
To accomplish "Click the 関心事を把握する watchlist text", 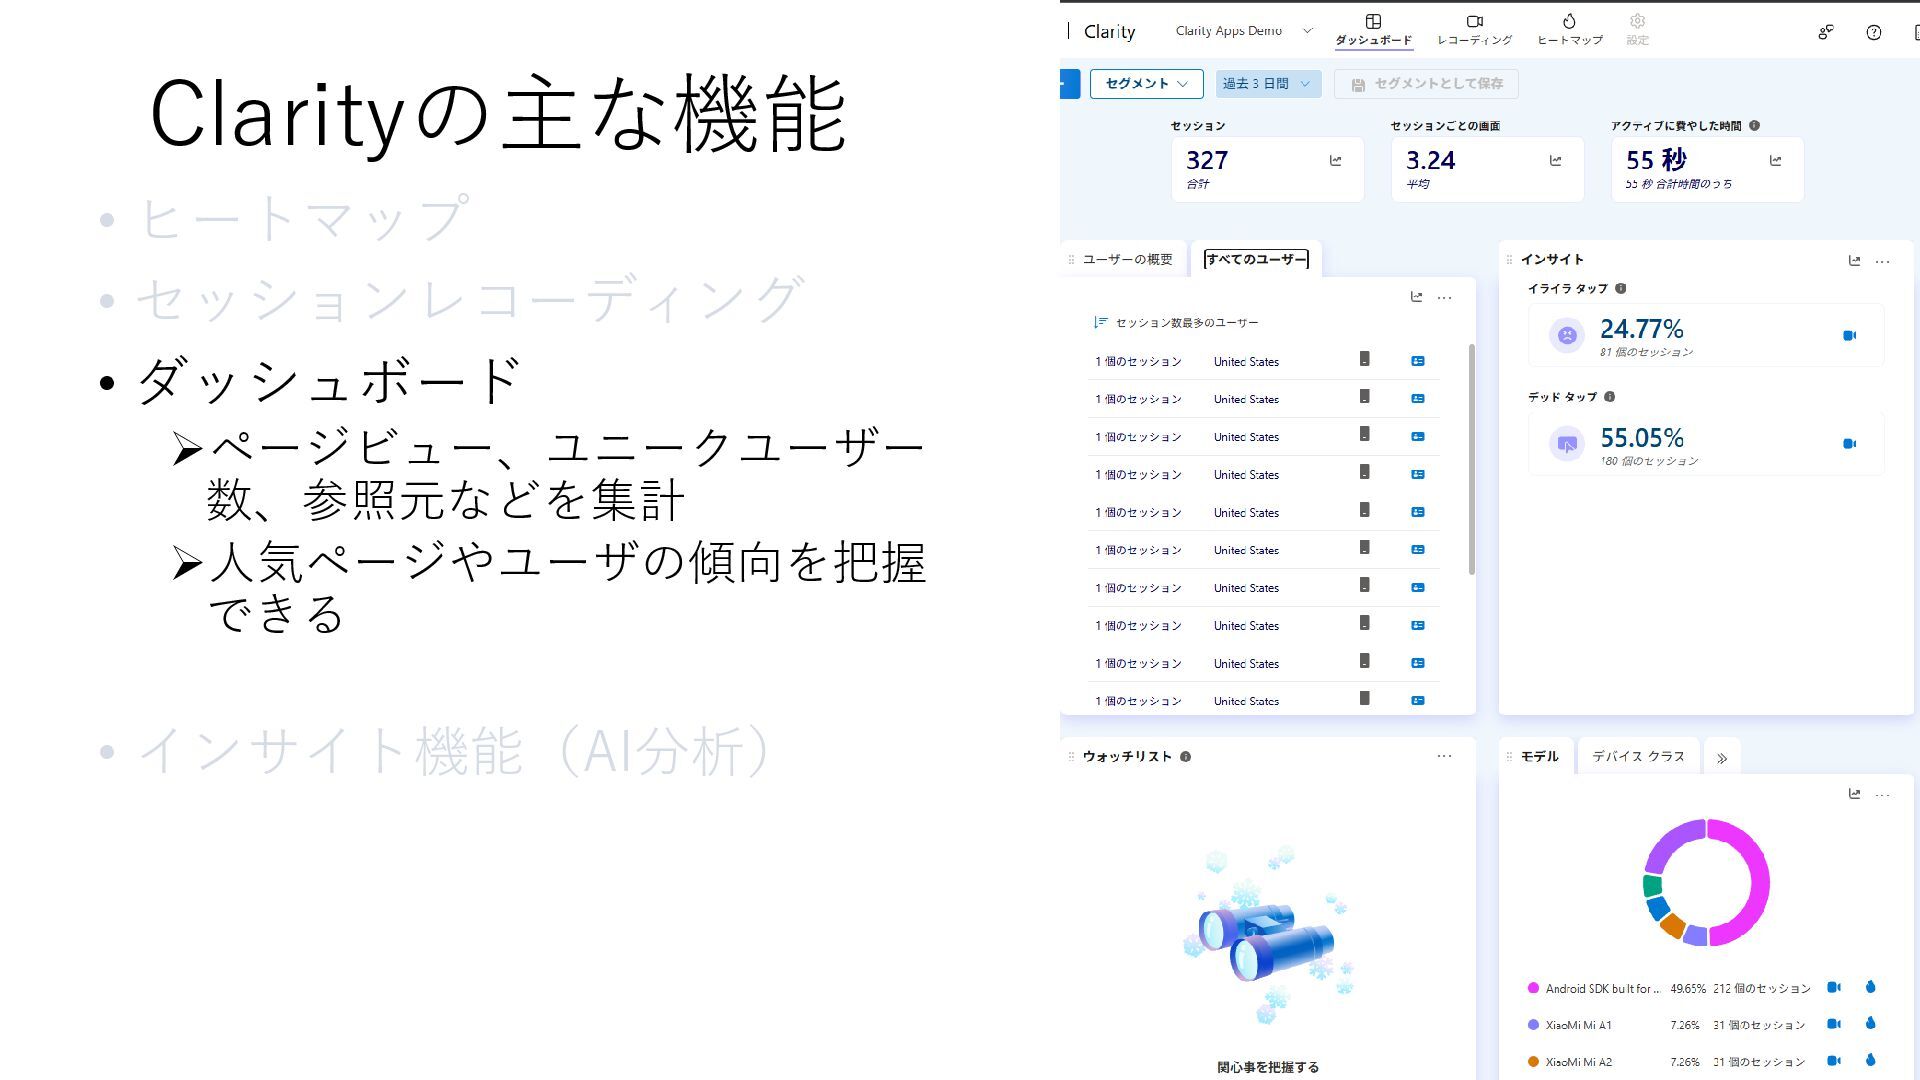I will click(1268, 1067).
